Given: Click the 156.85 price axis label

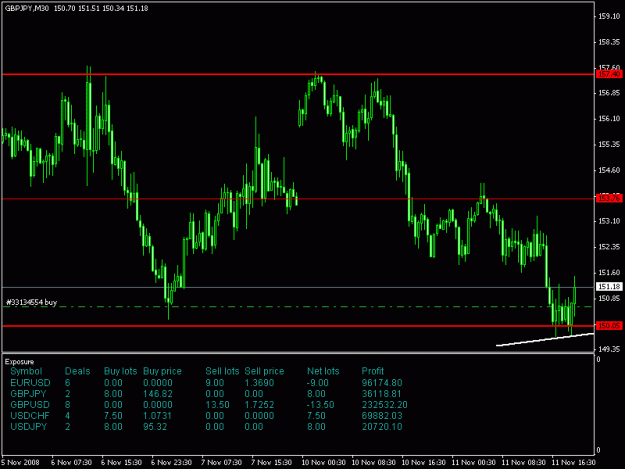Looking at the screenshot, I should click(609, 93).
